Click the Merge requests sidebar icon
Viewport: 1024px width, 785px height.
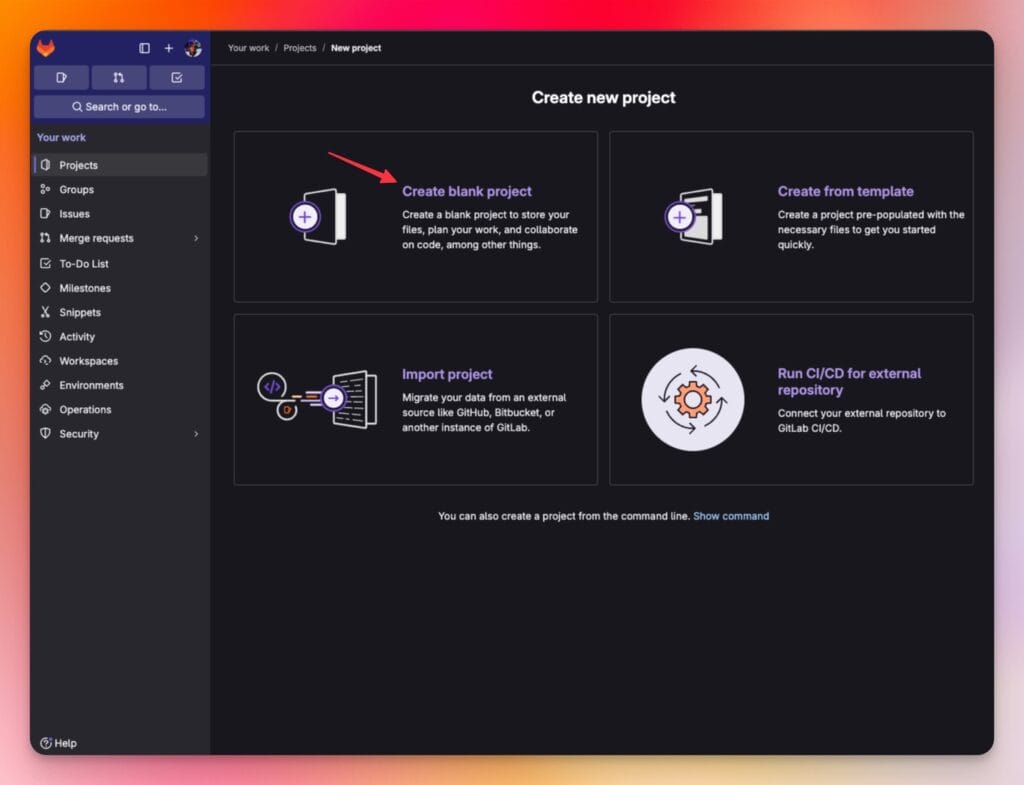click(45, 238)
